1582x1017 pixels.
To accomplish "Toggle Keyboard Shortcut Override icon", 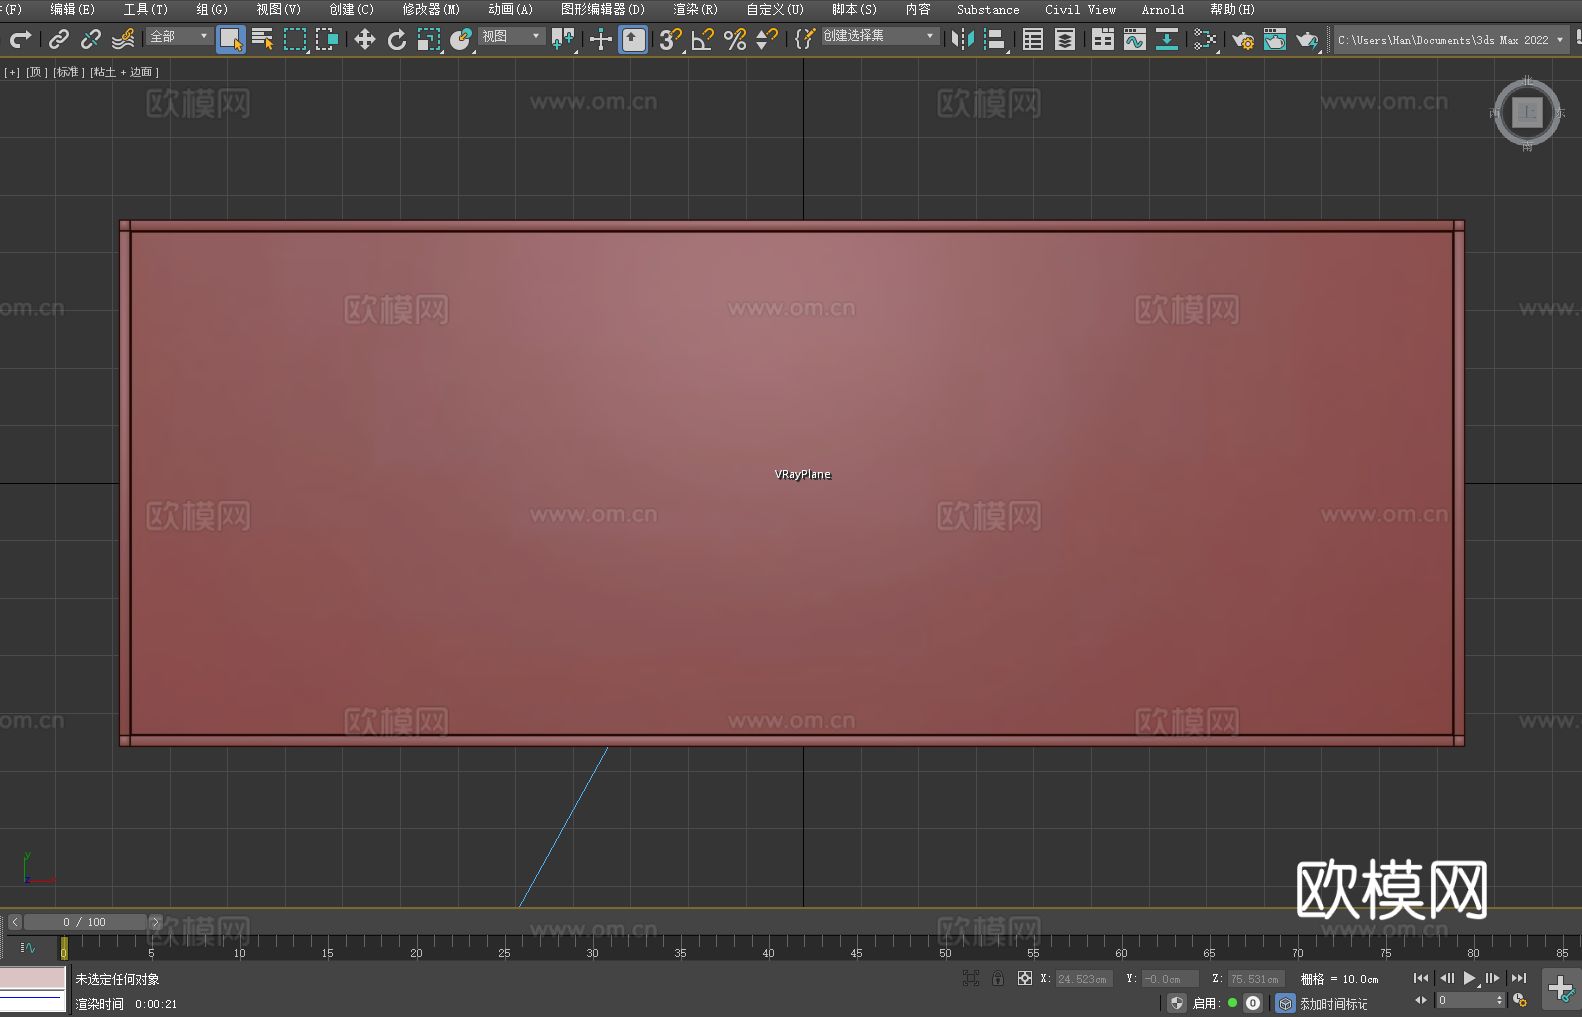I will [x=633, y=39].
